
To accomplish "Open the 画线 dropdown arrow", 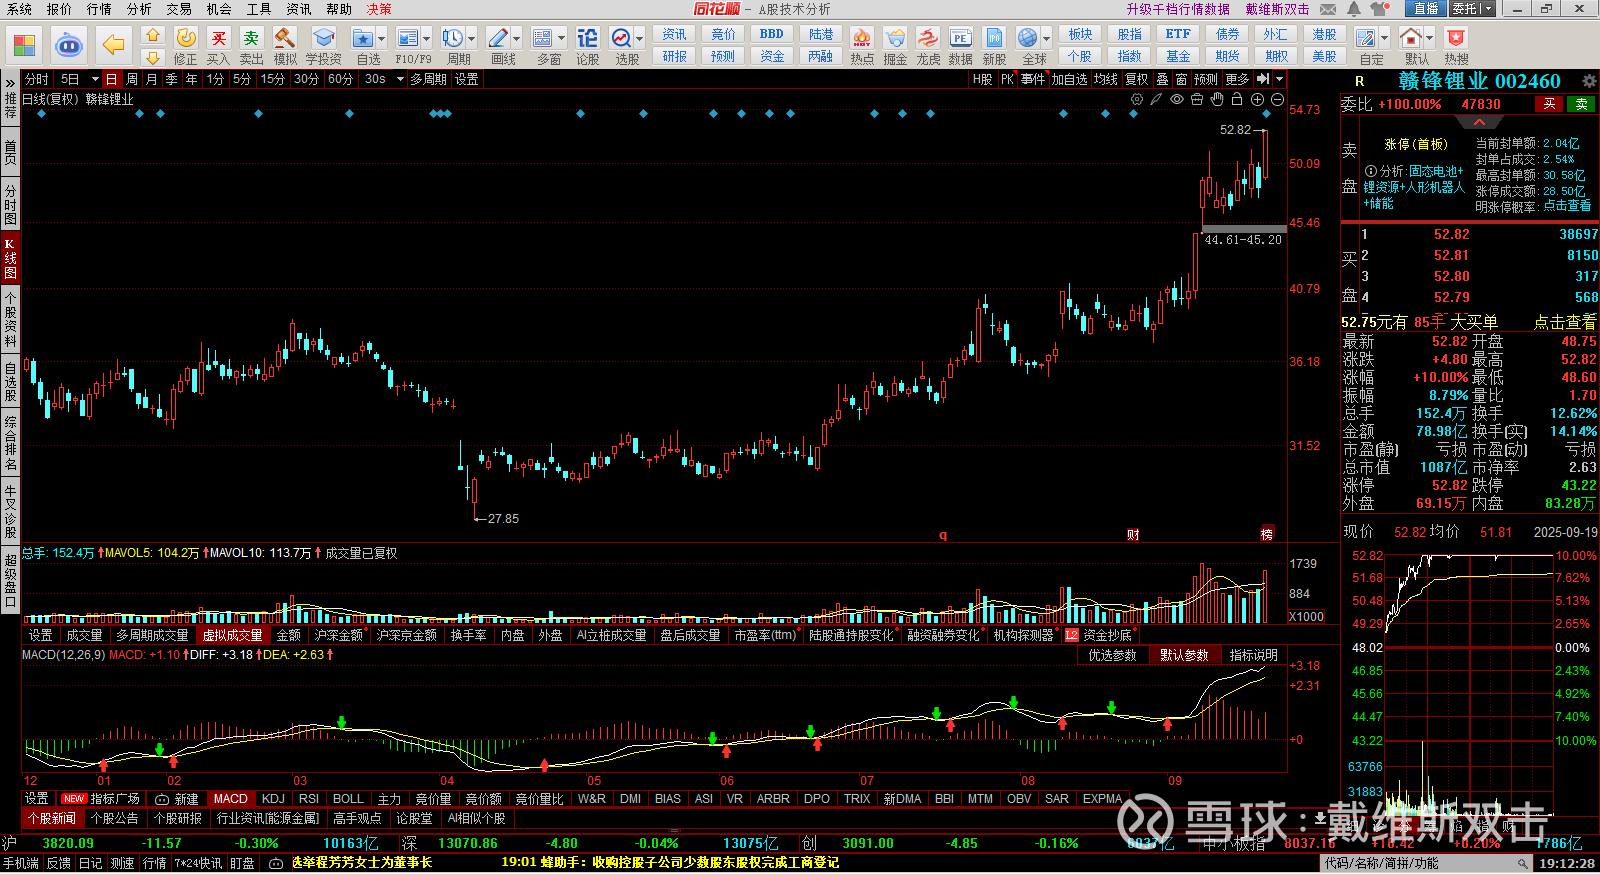I will coord(516,38).
